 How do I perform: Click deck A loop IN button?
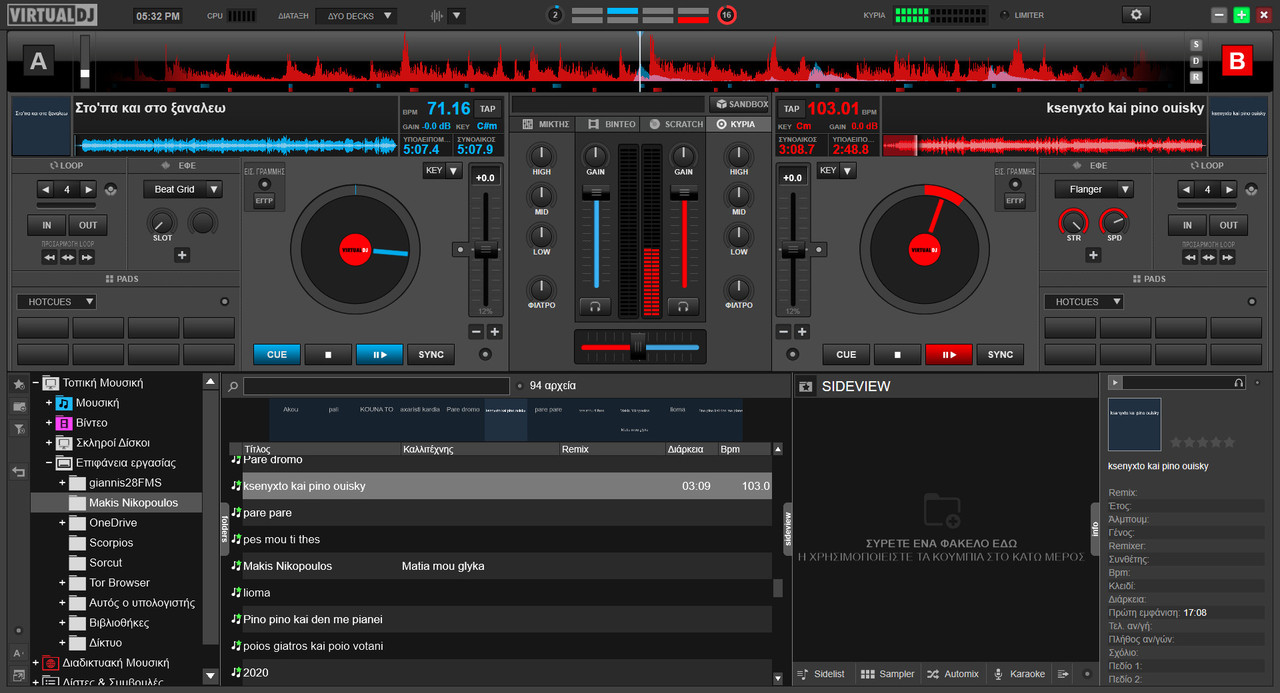[x=46, y=225]
